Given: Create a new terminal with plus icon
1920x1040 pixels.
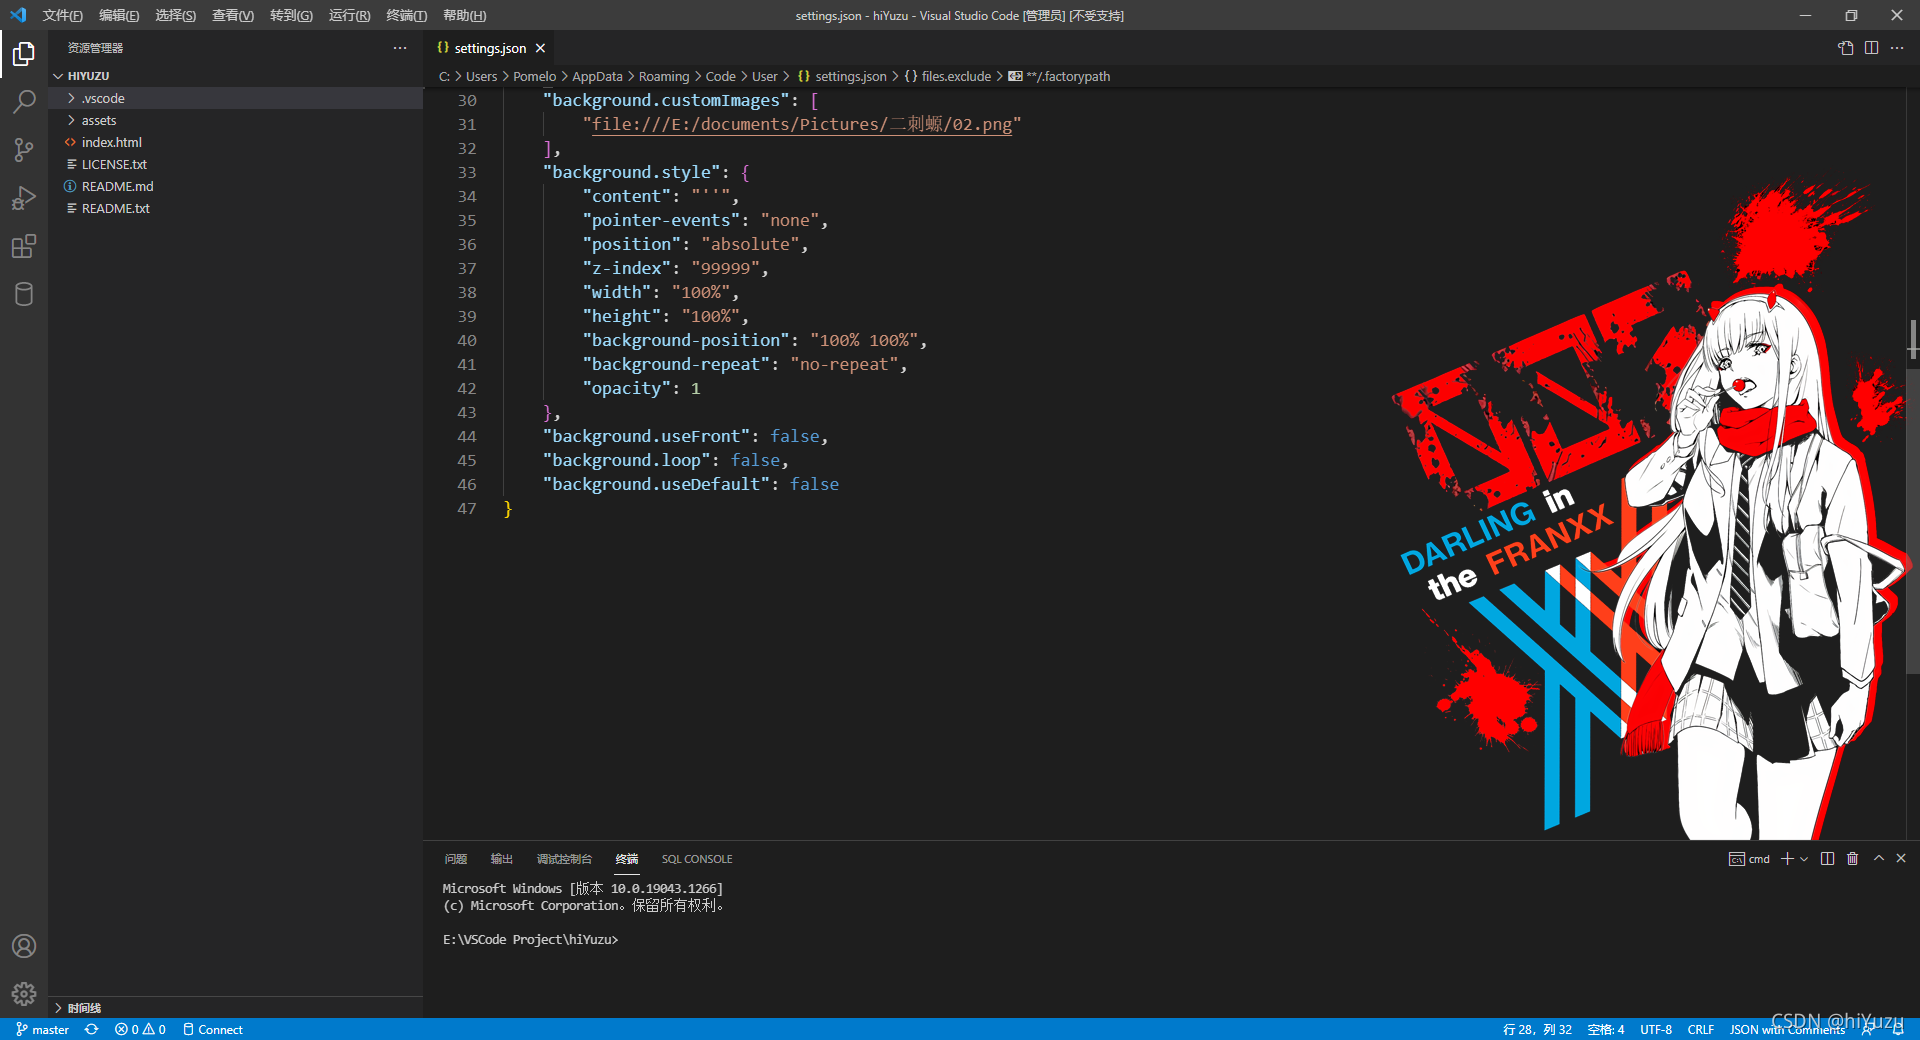Looking at the screenshot, I should (1787, 859).
